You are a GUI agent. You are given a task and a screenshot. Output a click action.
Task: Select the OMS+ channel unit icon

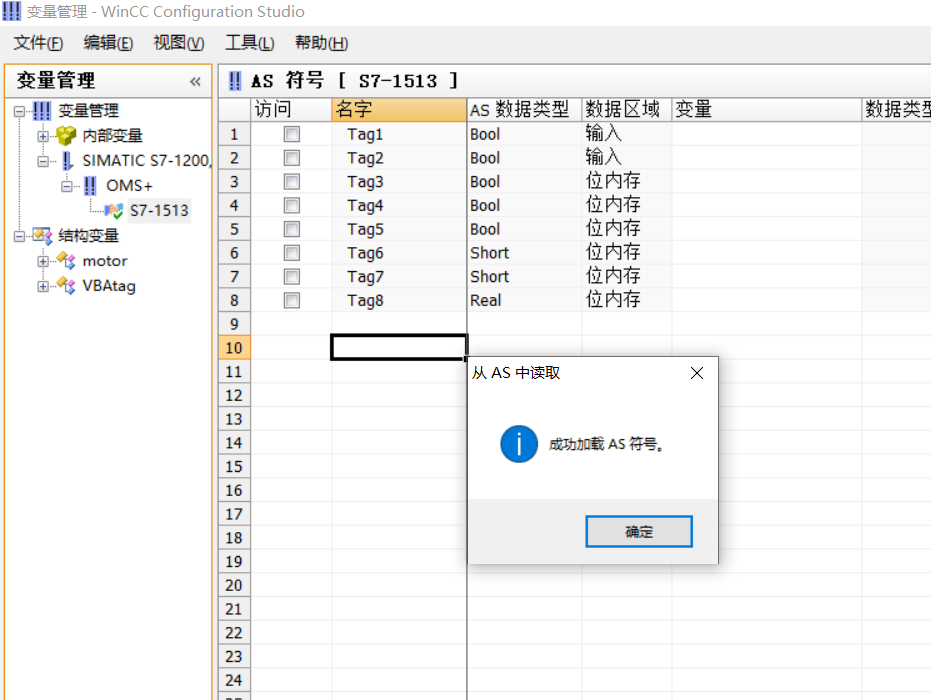[x=90, y=186]
